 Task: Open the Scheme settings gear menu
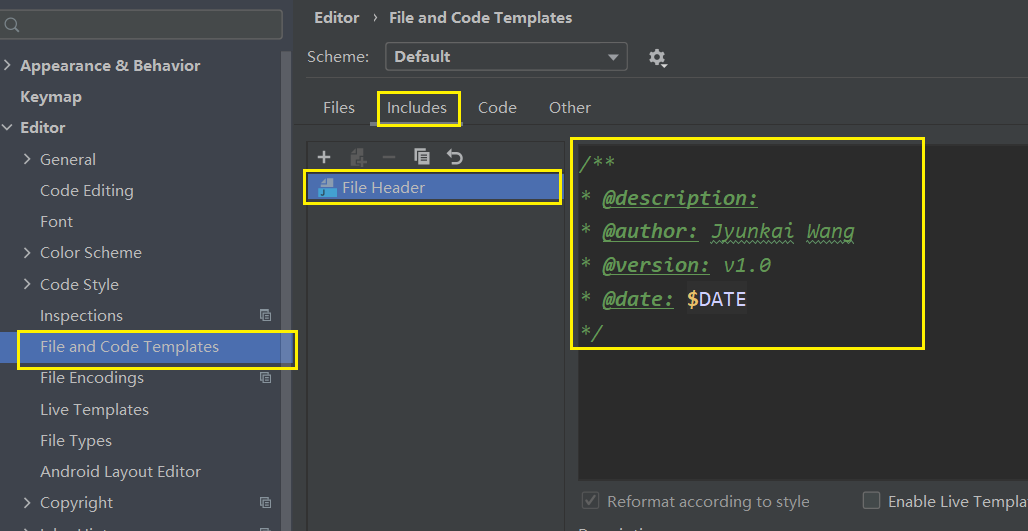tap(657, 57)
